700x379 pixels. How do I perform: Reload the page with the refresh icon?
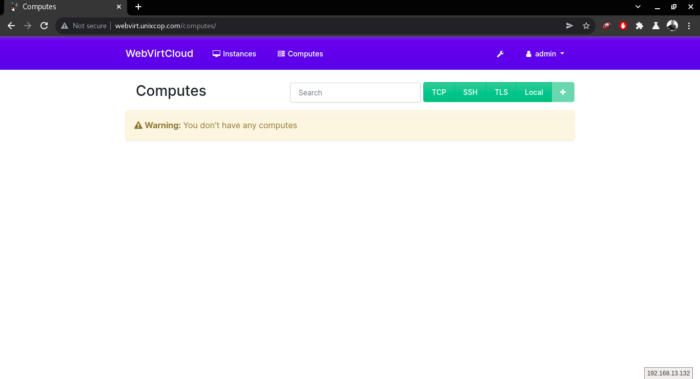click(44, 26)
